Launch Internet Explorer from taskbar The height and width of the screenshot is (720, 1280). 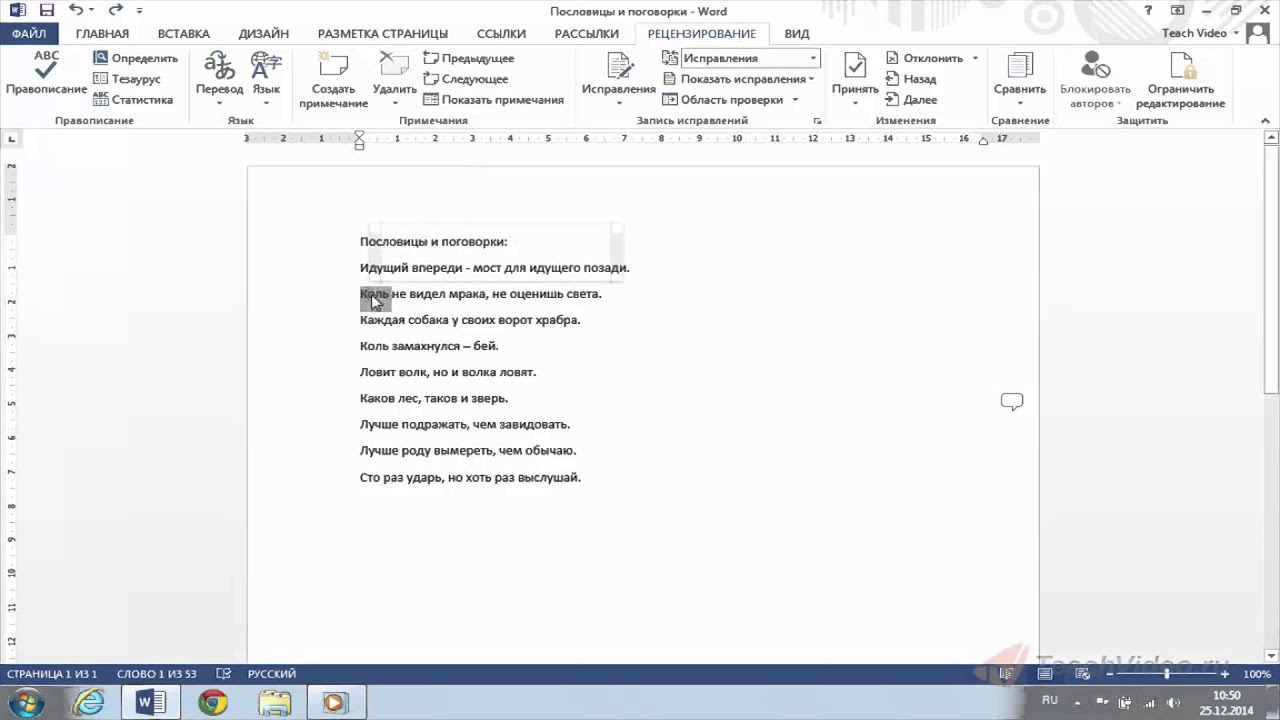(x=89, y=703)
